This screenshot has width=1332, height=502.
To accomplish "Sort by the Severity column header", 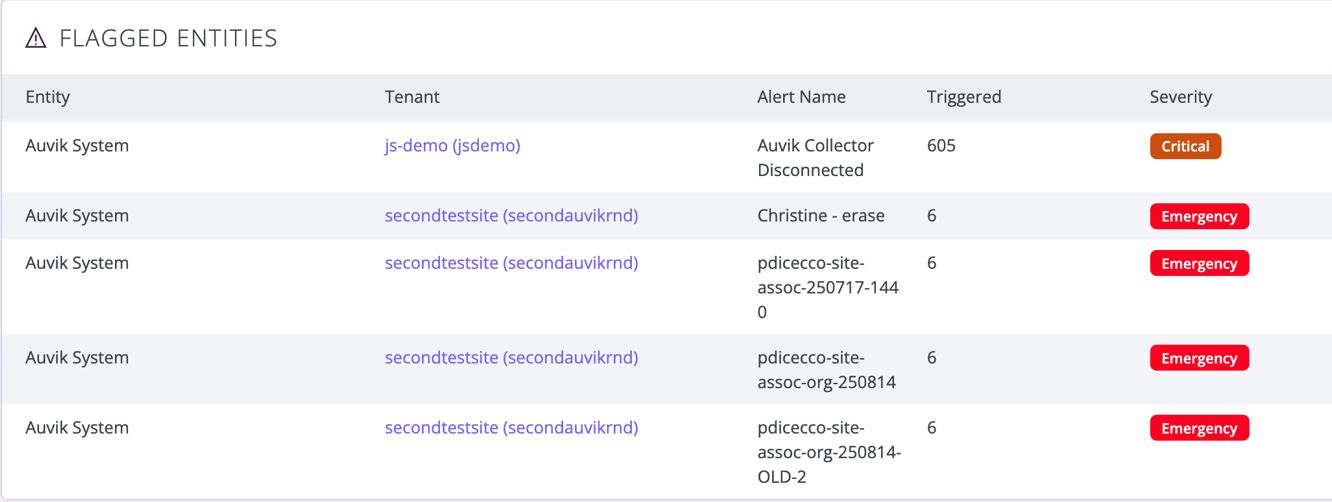I will pos(1181,97).
